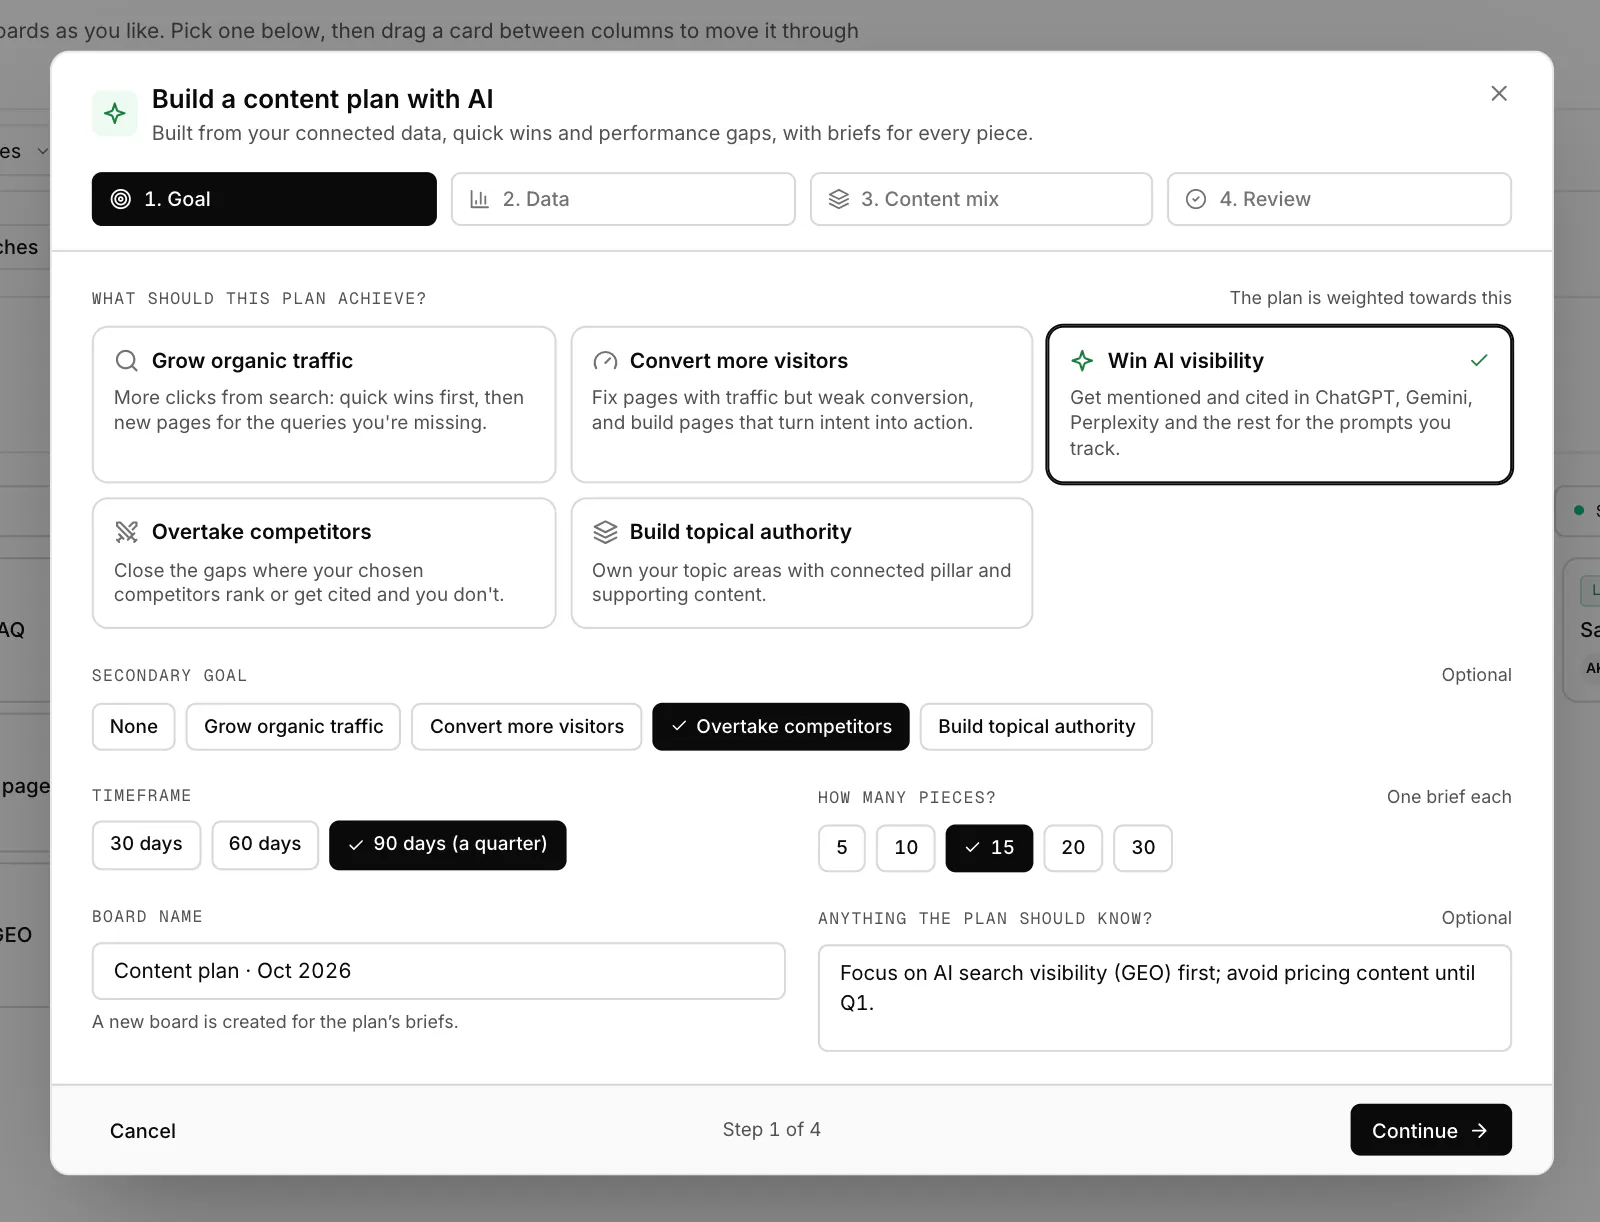Set secondary goal to None
The width and height of the screenshot is (1600, 1222).
click(134, 727)
